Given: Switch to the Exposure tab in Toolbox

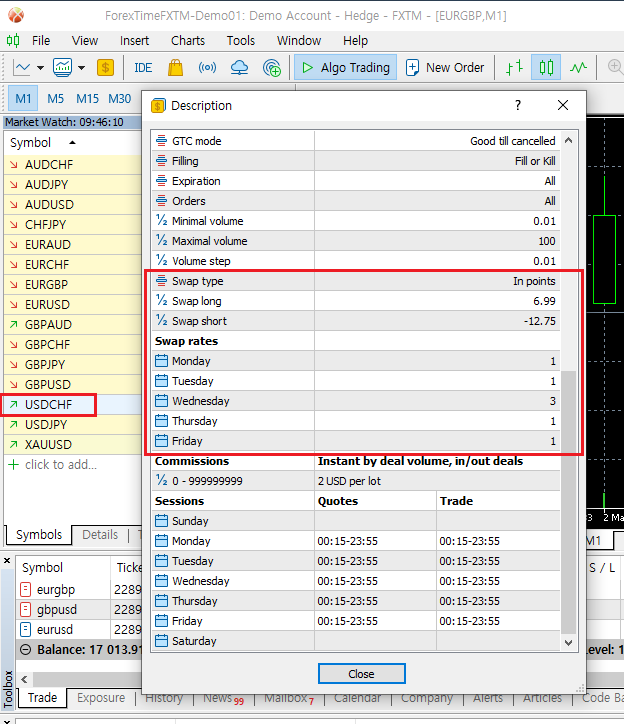Looking at the screenshot, I should pyautogui.click(x=101, y=698).
